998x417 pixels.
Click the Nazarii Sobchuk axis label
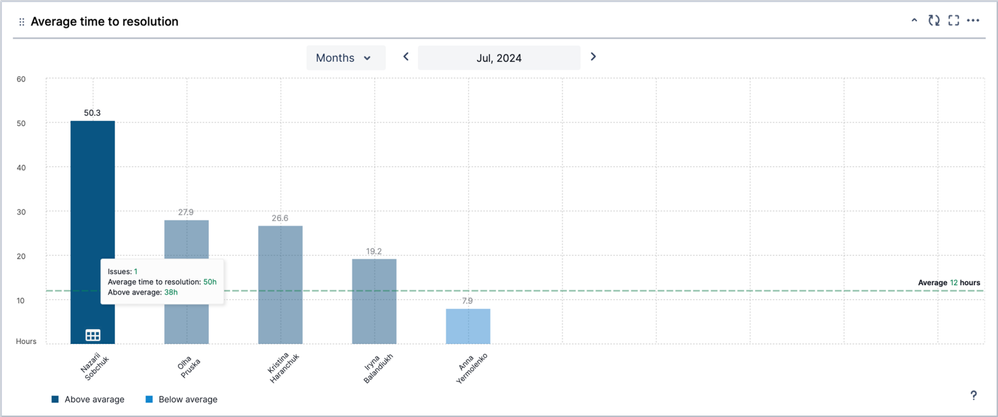pos(94,367)
